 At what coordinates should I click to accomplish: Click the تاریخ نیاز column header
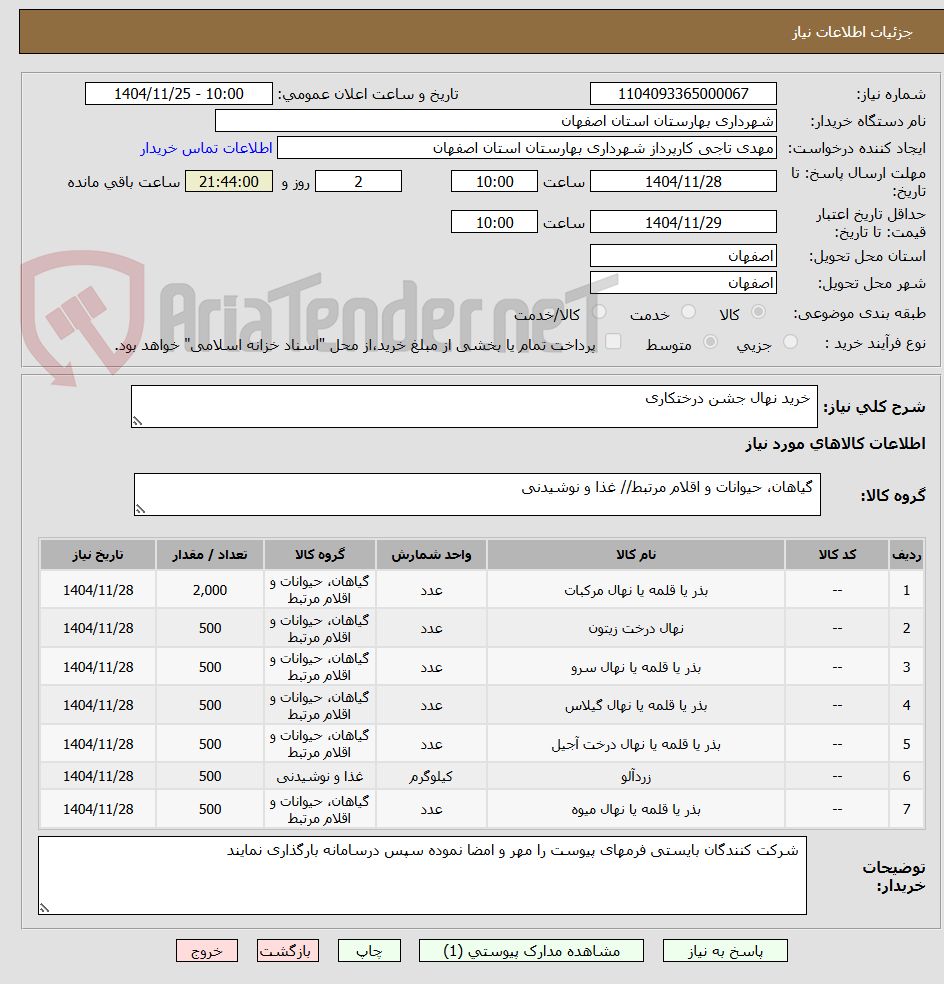pos(98,555)
